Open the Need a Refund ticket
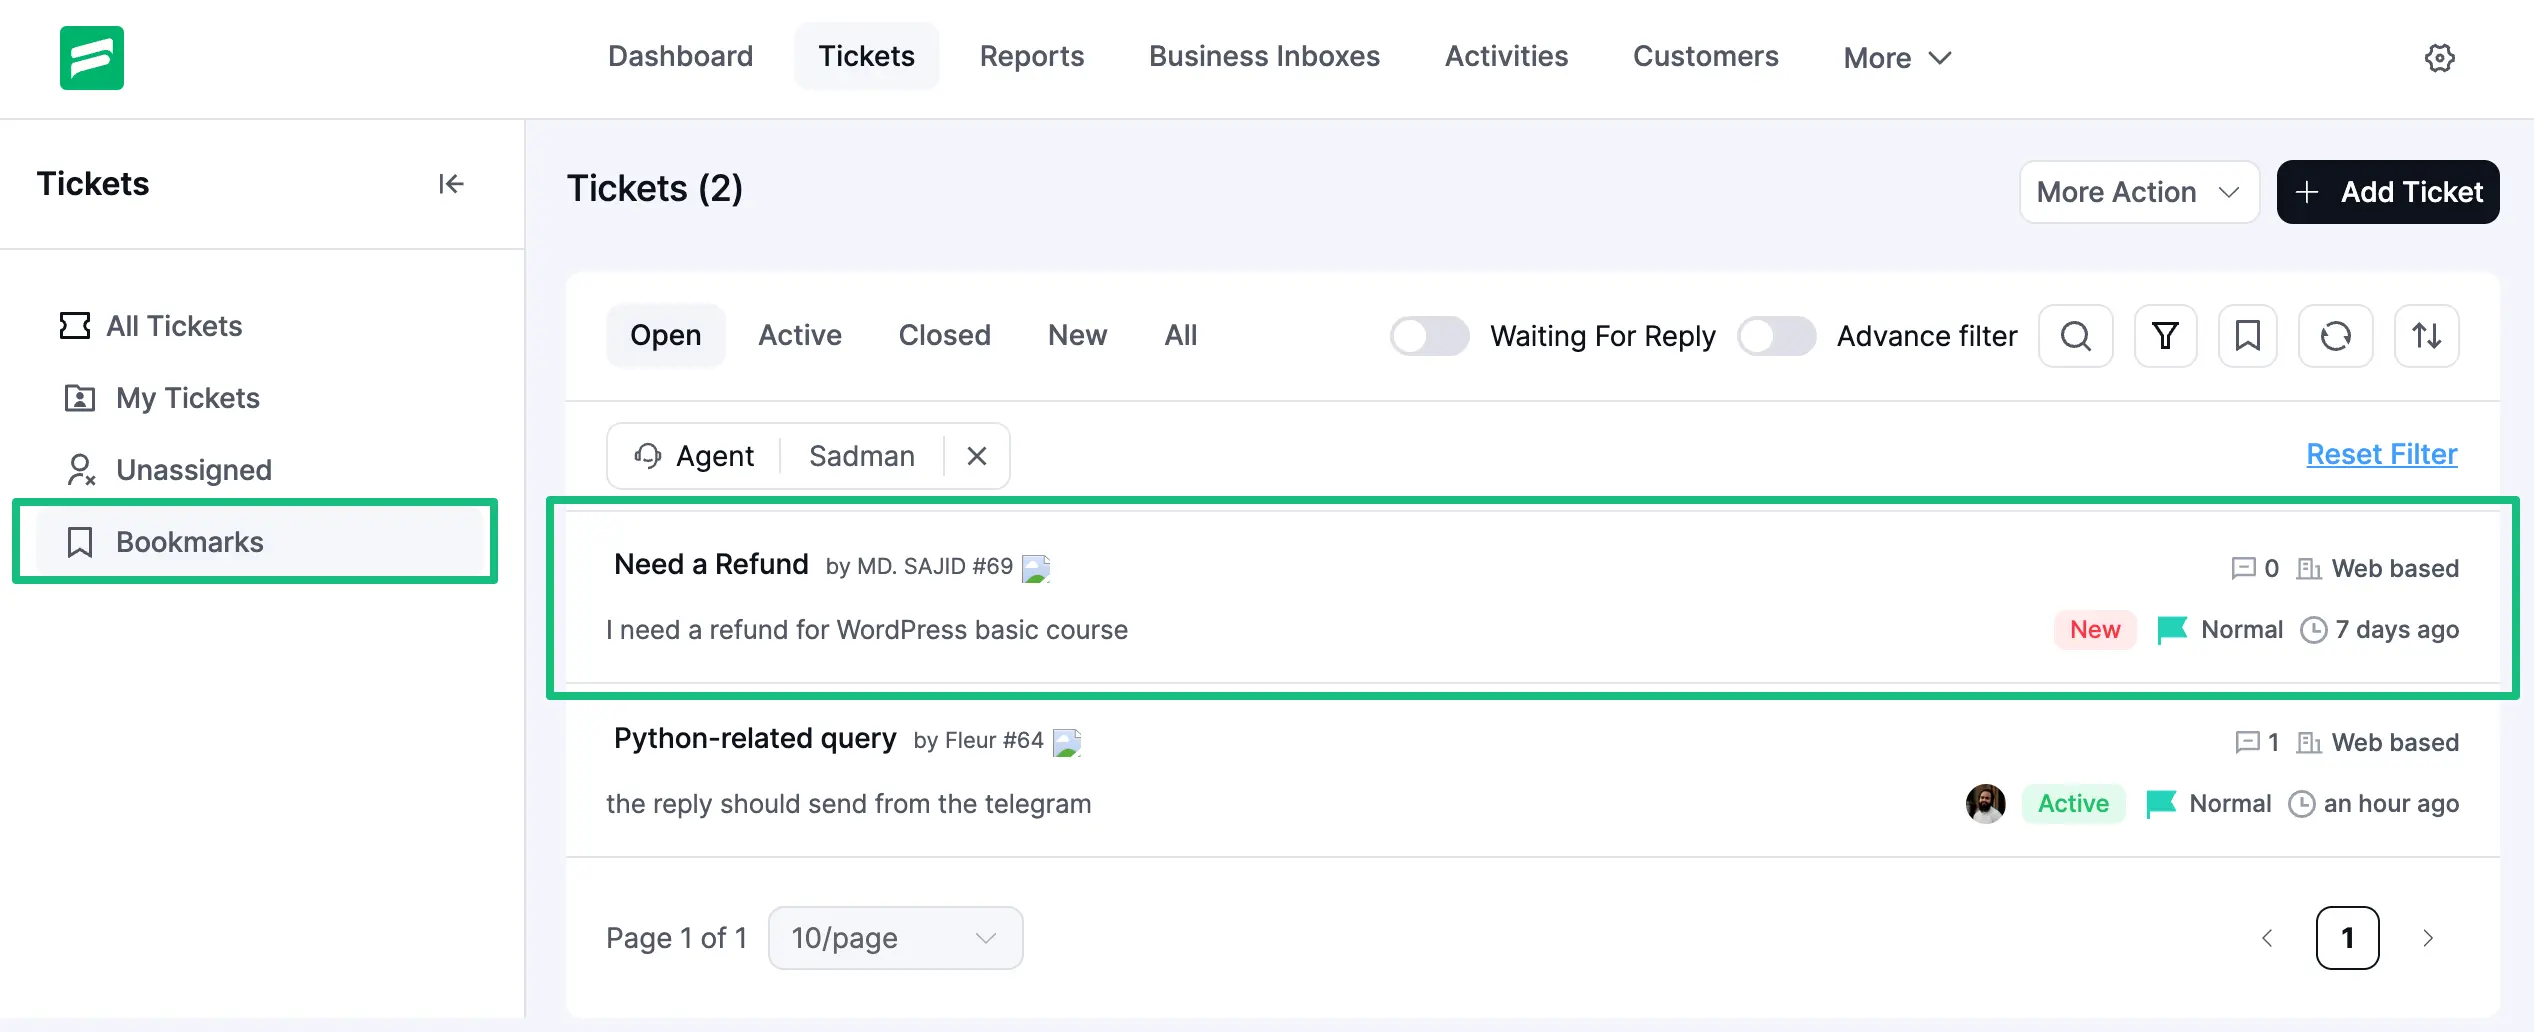The image size is (2534, 1032). click(711, 563)
